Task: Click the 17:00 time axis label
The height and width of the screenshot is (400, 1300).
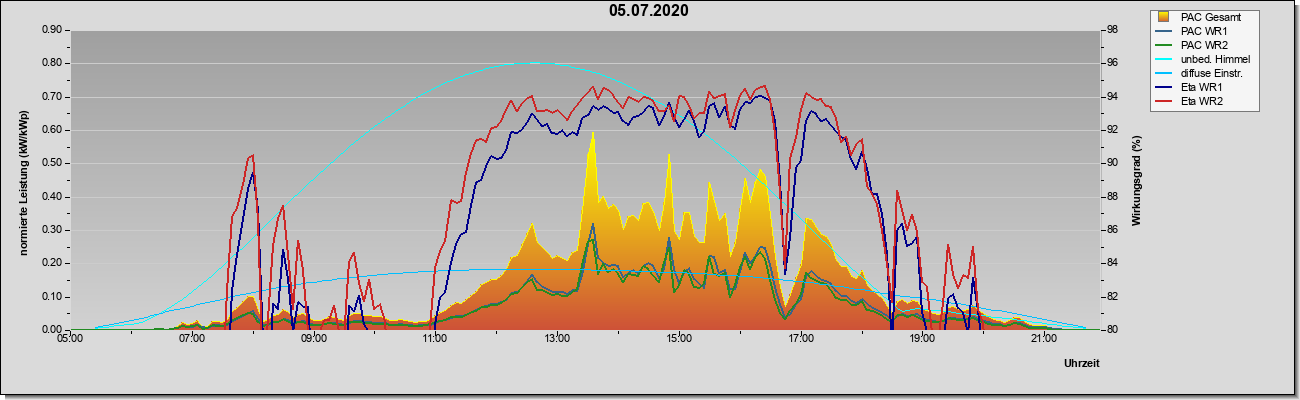Action: 800,340
